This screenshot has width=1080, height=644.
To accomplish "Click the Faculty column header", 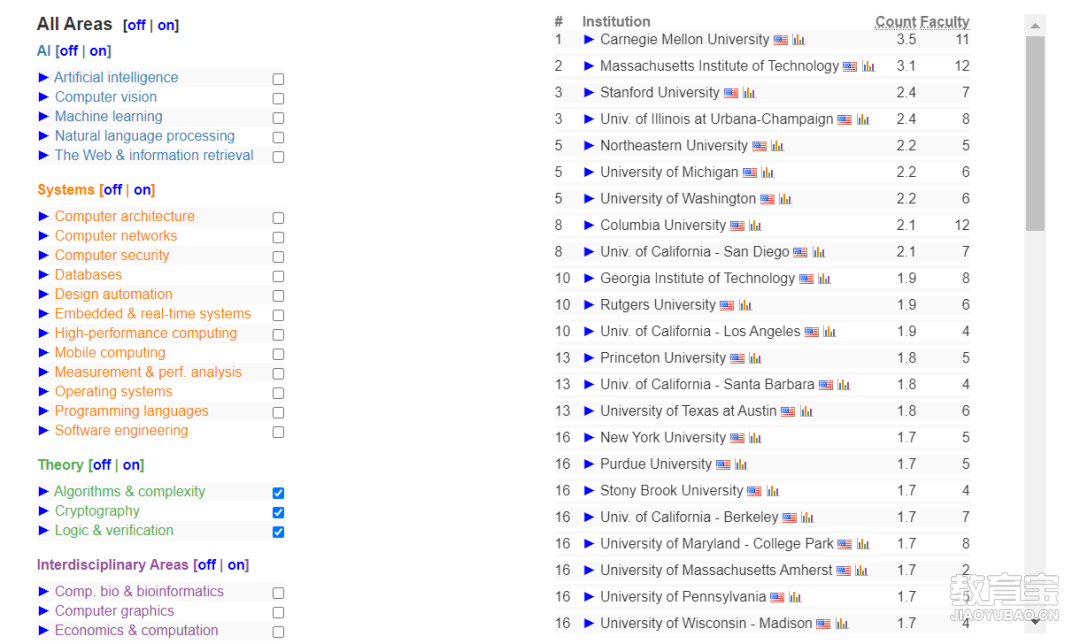I will coord(946,22).
